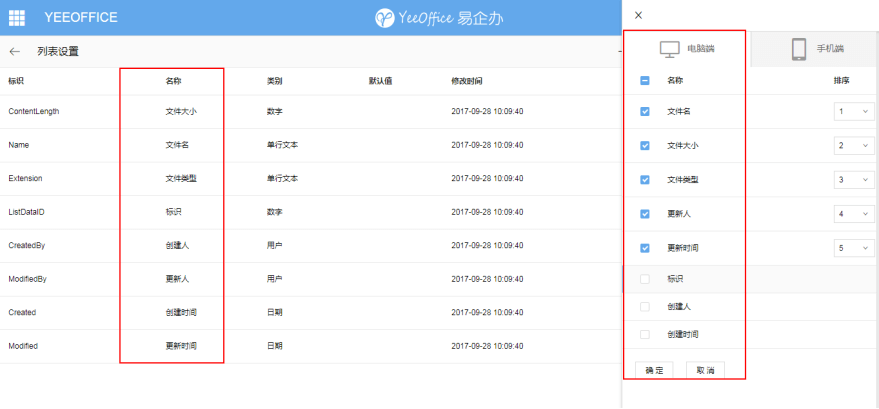
Task: Click 文件名 label in side panel
Action: (679, 111)
